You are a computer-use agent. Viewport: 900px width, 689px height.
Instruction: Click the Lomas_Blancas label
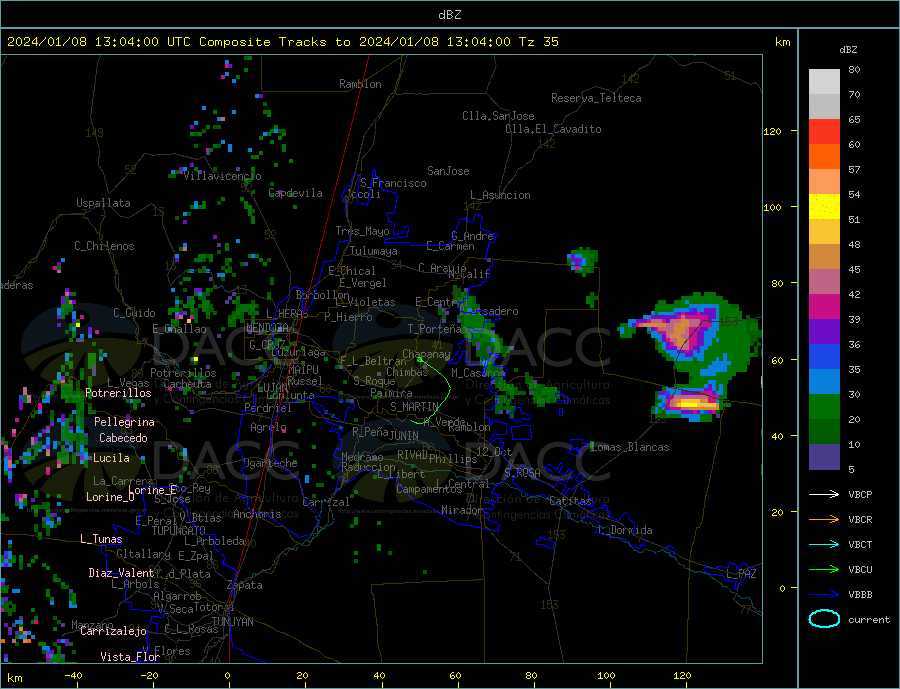pos(630,447)
